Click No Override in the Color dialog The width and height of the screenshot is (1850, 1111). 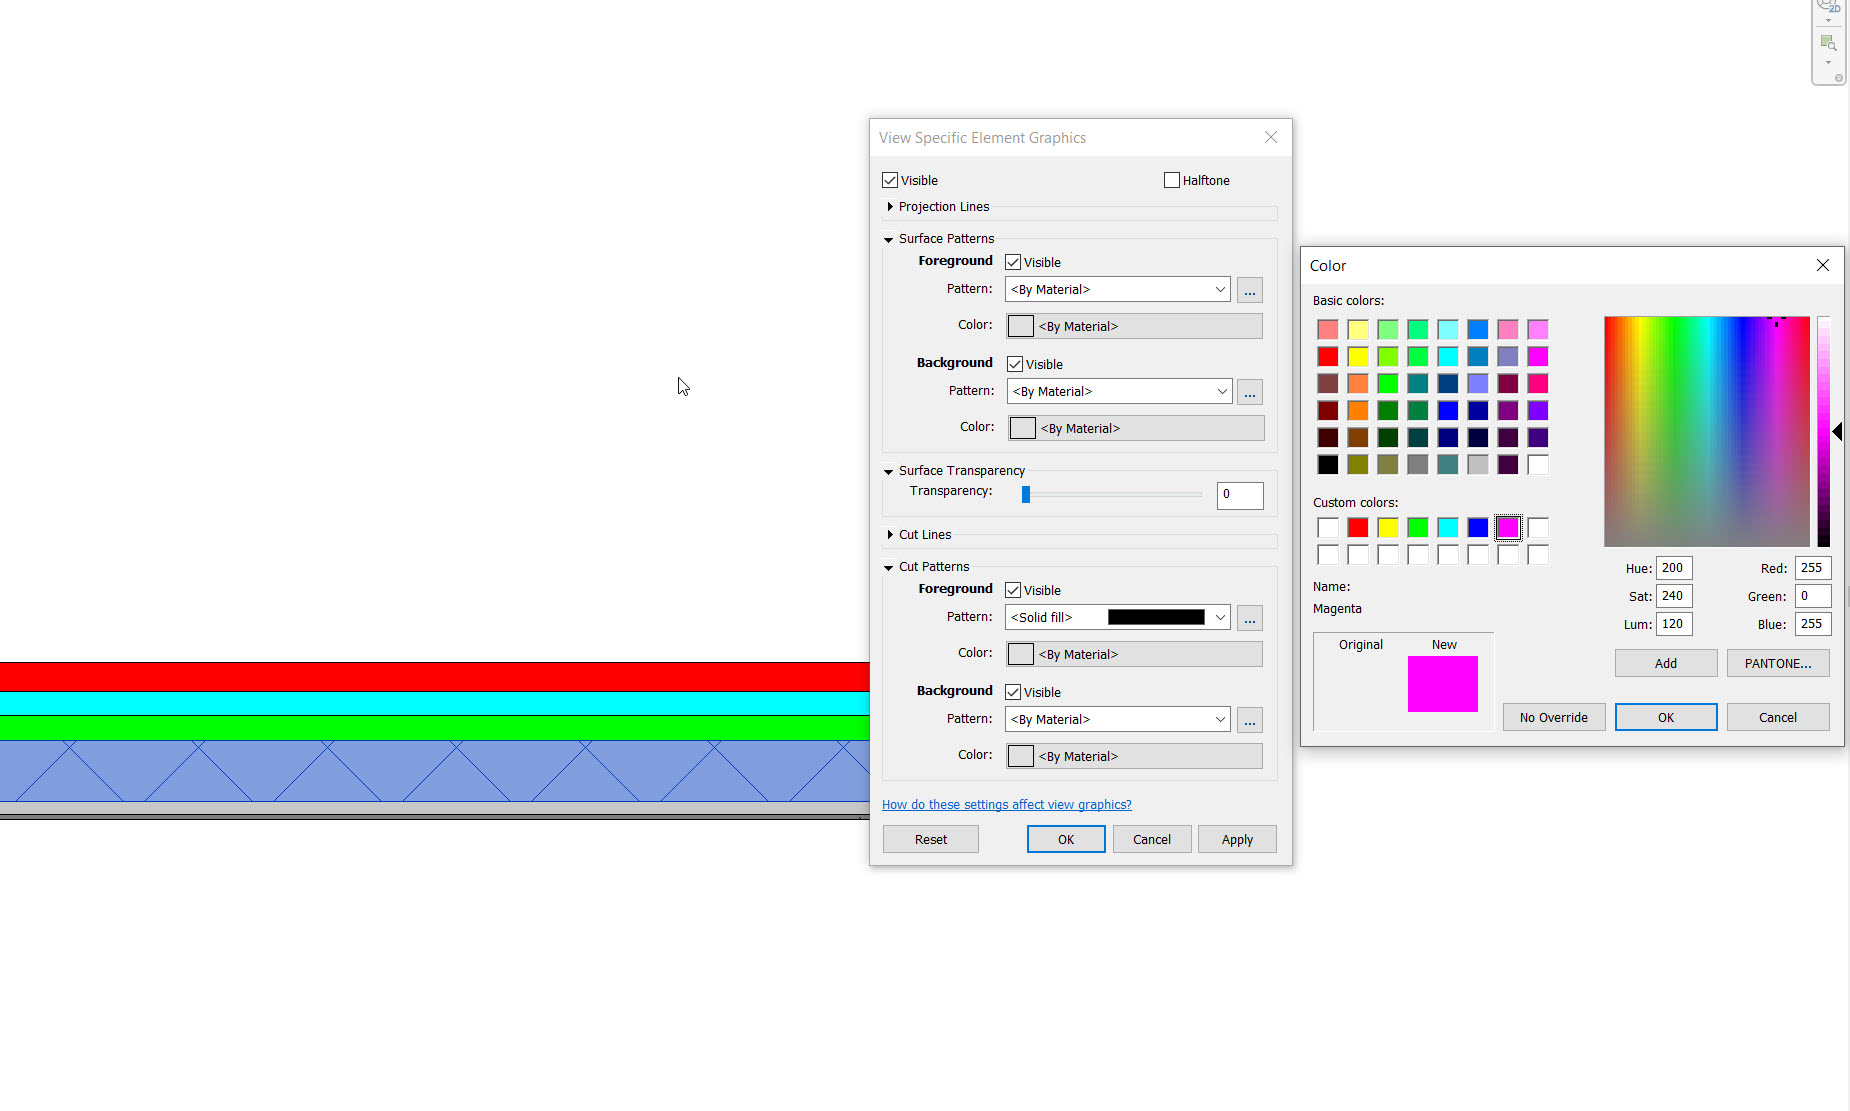(1553, 717)
